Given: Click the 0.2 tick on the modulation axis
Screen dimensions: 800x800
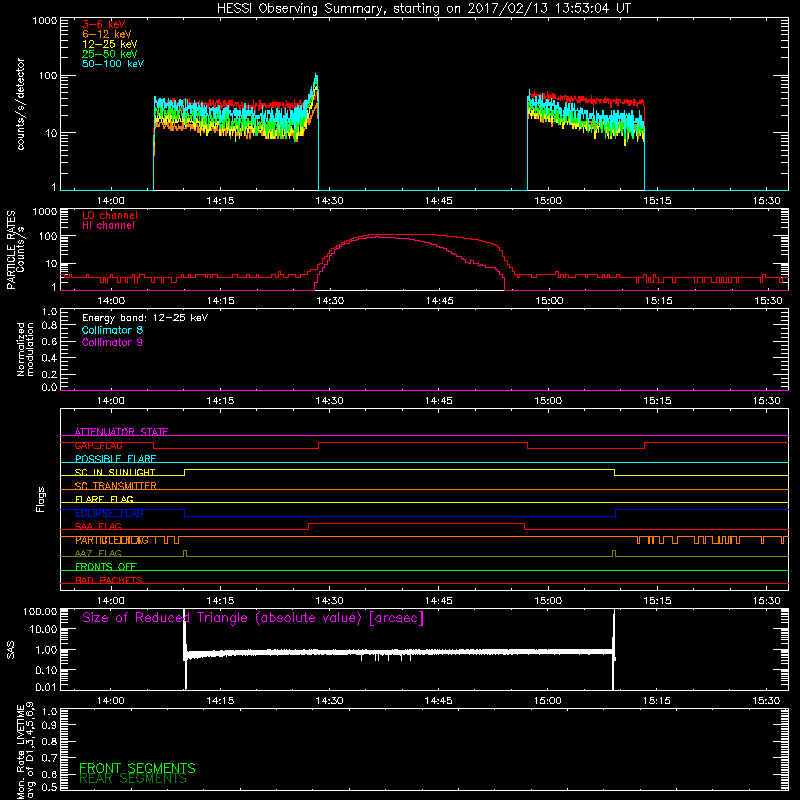Looking at the screenshot, I should tap(49, 374).
